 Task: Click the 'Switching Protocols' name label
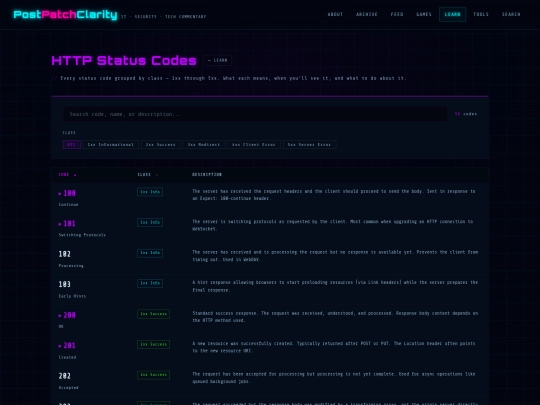click(x=82, y=235)
